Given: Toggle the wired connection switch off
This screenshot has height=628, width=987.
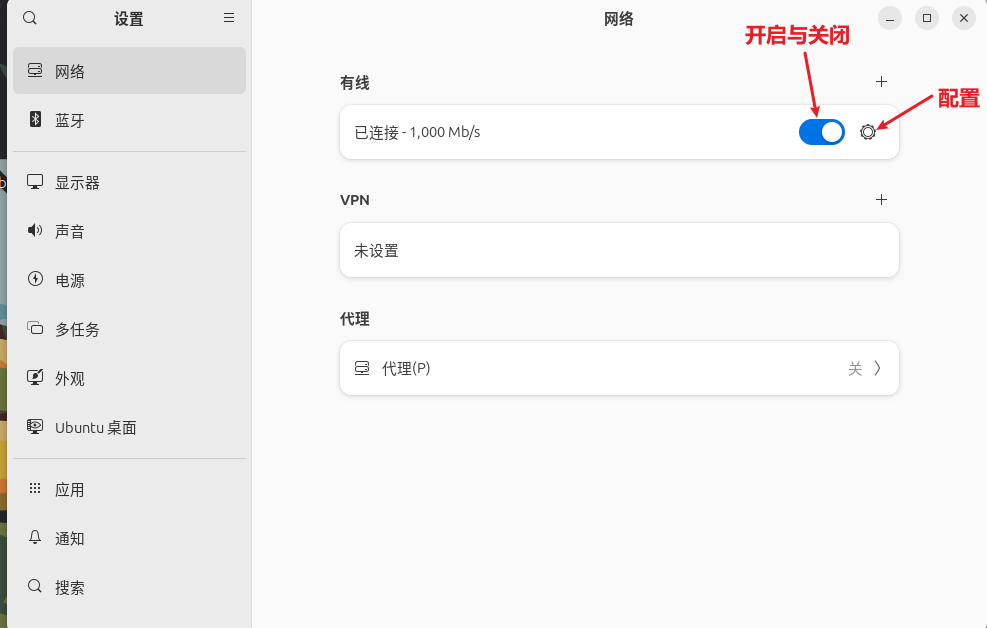Looking at the screenshot, I should click(x=821, y=132).
